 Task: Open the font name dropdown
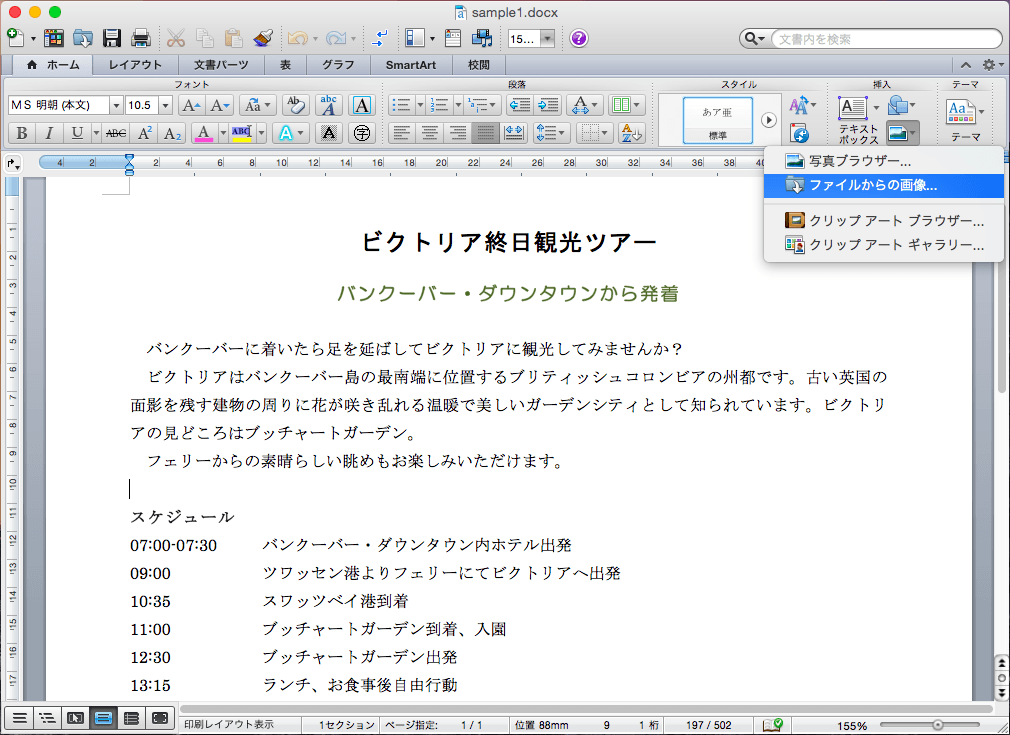(116, 105)
